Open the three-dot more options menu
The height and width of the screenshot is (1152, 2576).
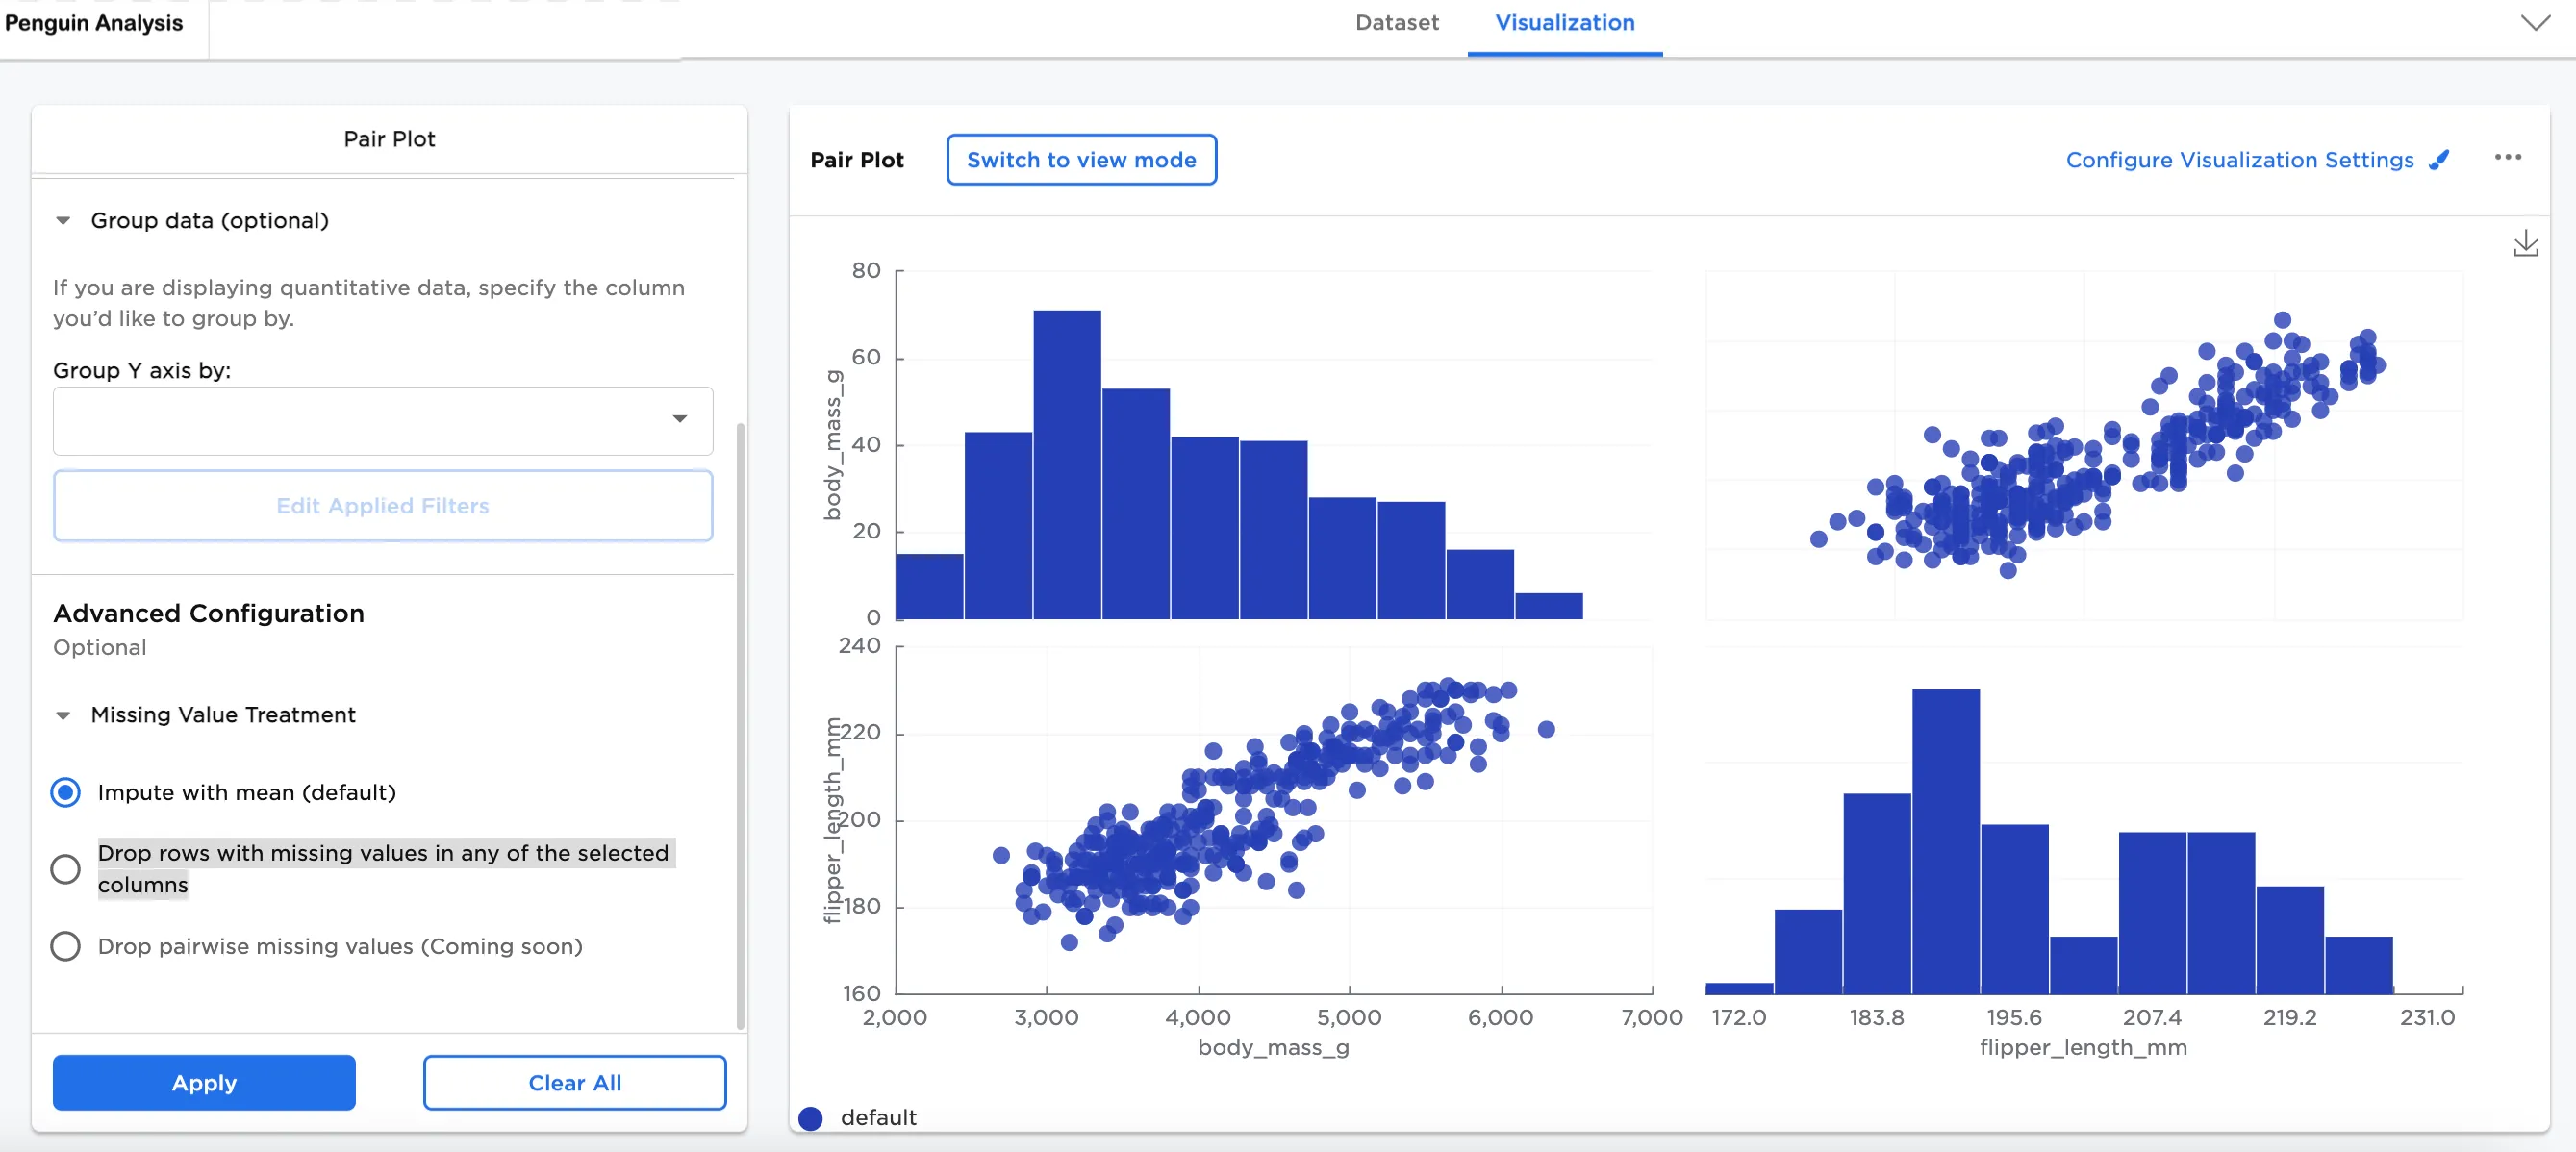tap(2506, 157)
